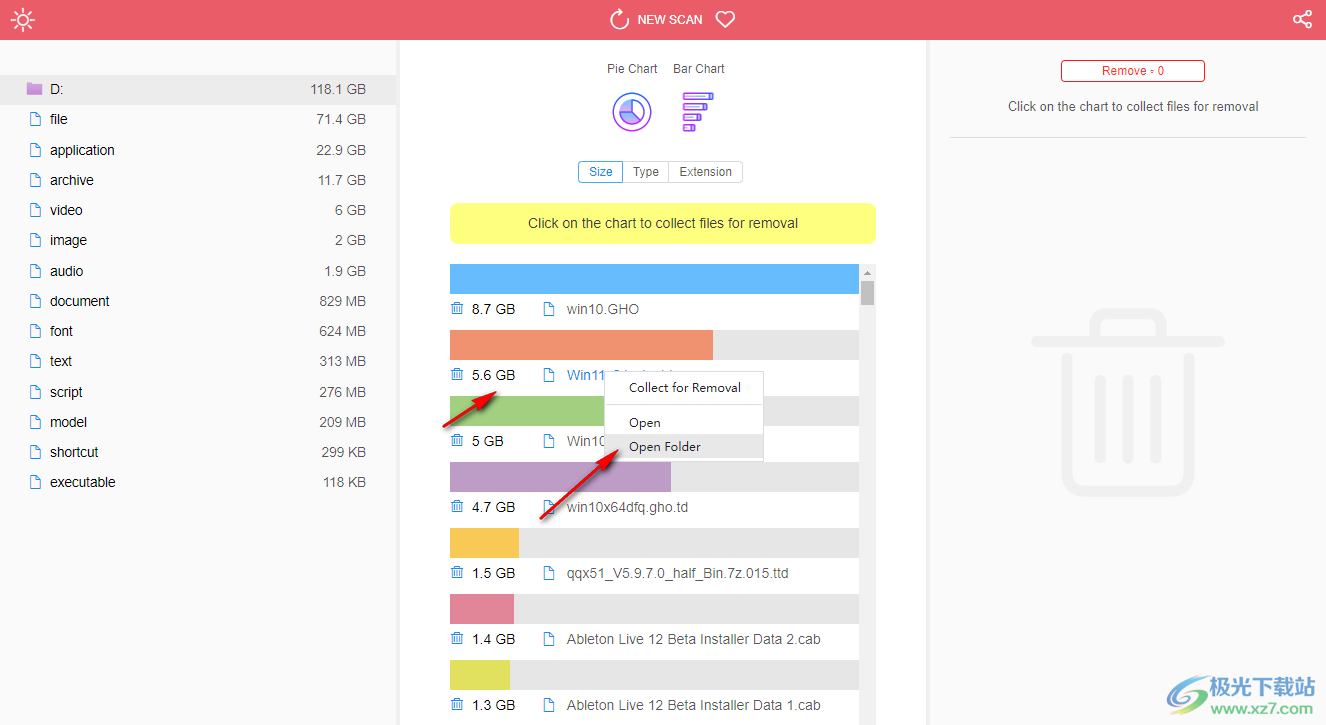The height and width of the screenshot is (725, 1326).
Task: Select the Bar Chart icon
Action: (x=698, y=111)
